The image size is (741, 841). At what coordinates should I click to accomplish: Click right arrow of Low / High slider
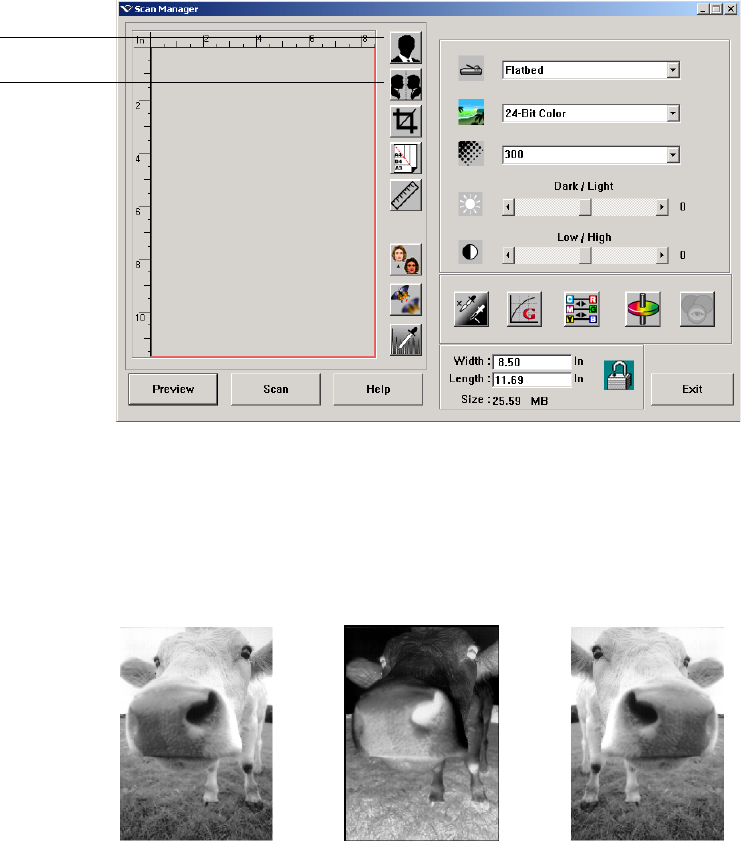pyautogui.click(x=662, y=255)
